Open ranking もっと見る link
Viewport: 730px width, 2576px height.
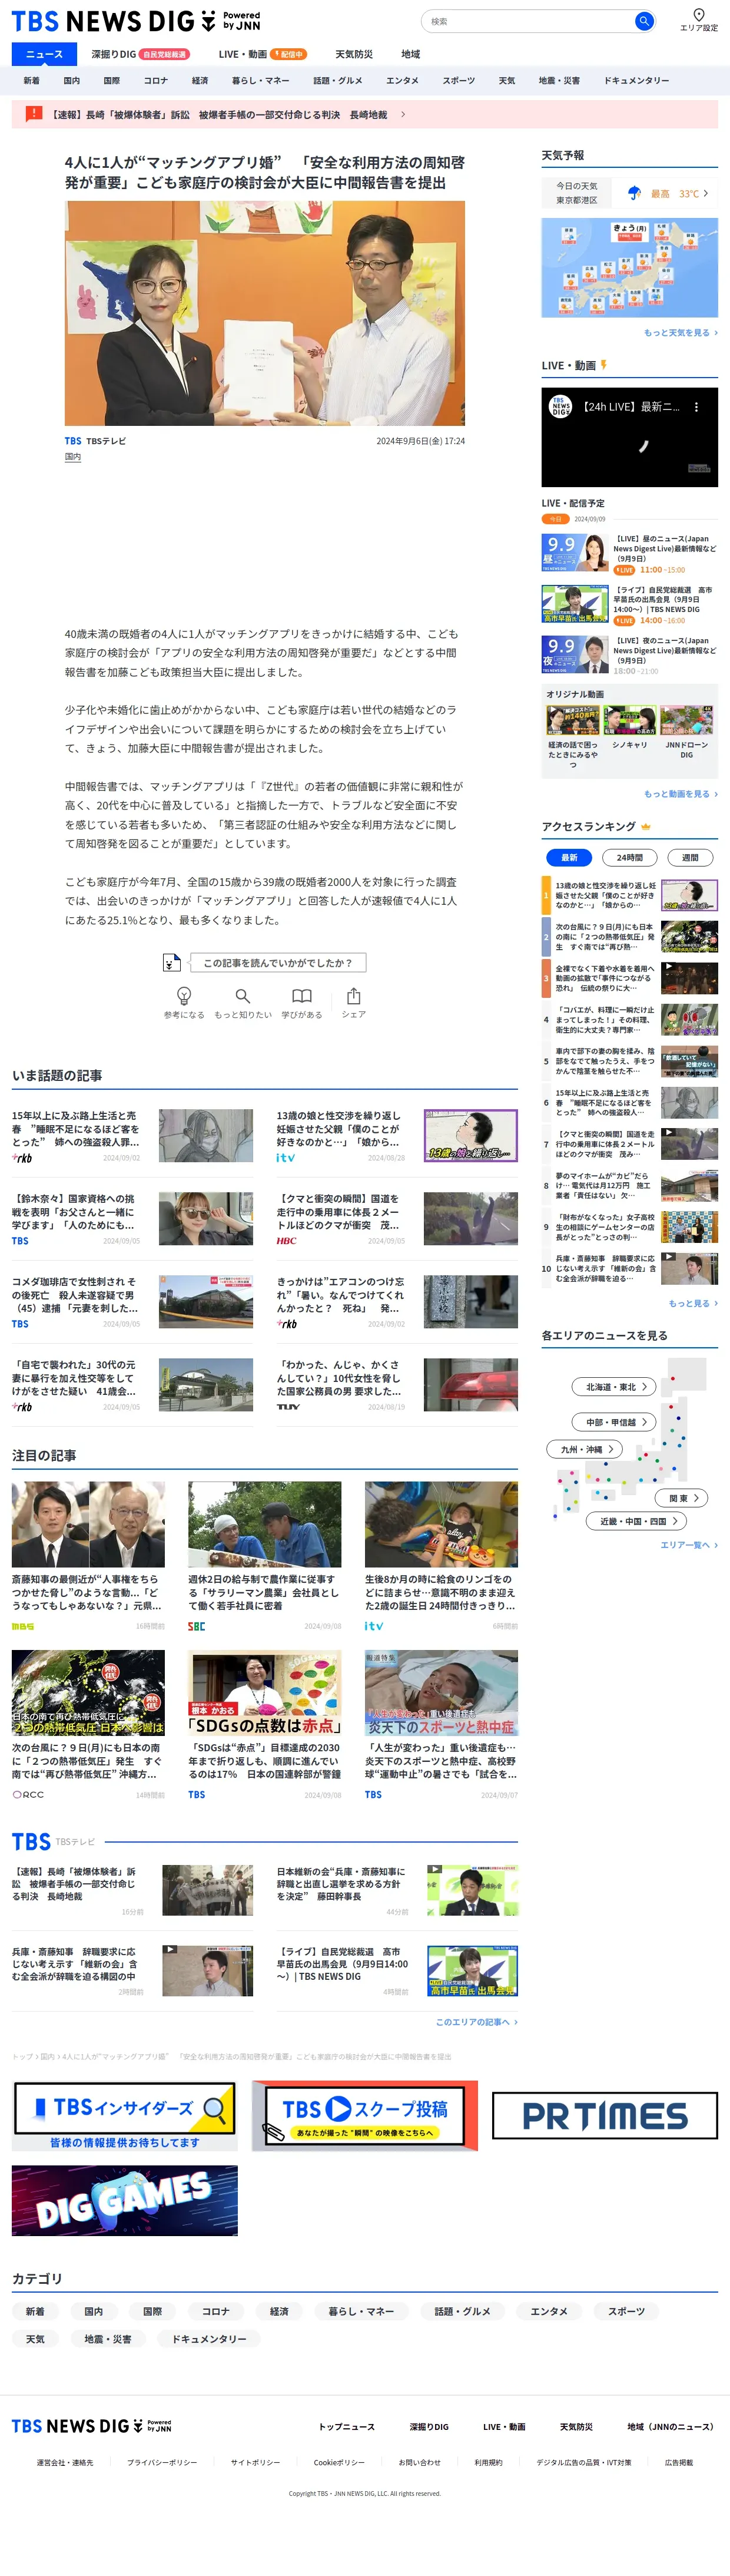pyautogui.click(x=693, y=1303)
